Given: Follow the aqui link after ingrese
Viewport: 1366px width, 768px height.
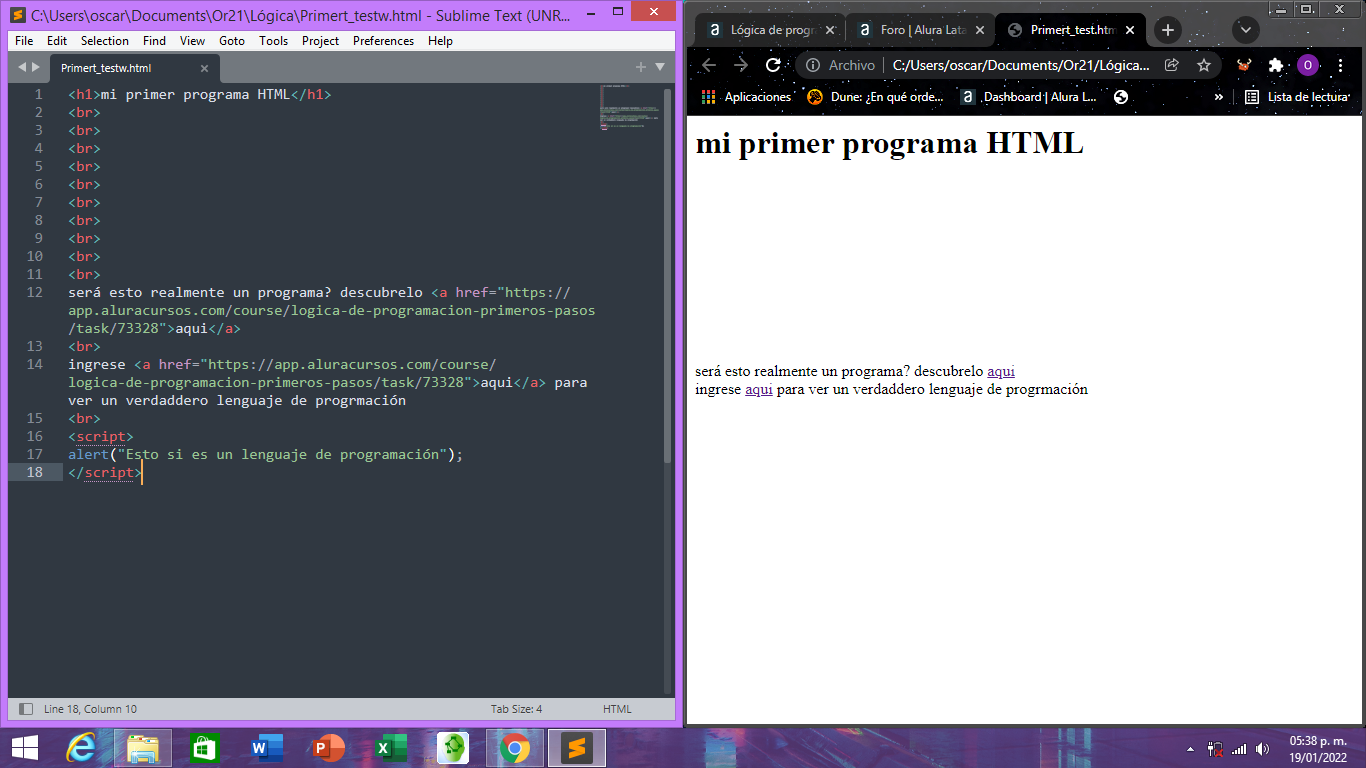Looking at the screenshot, I should click(x=759, y=389).
